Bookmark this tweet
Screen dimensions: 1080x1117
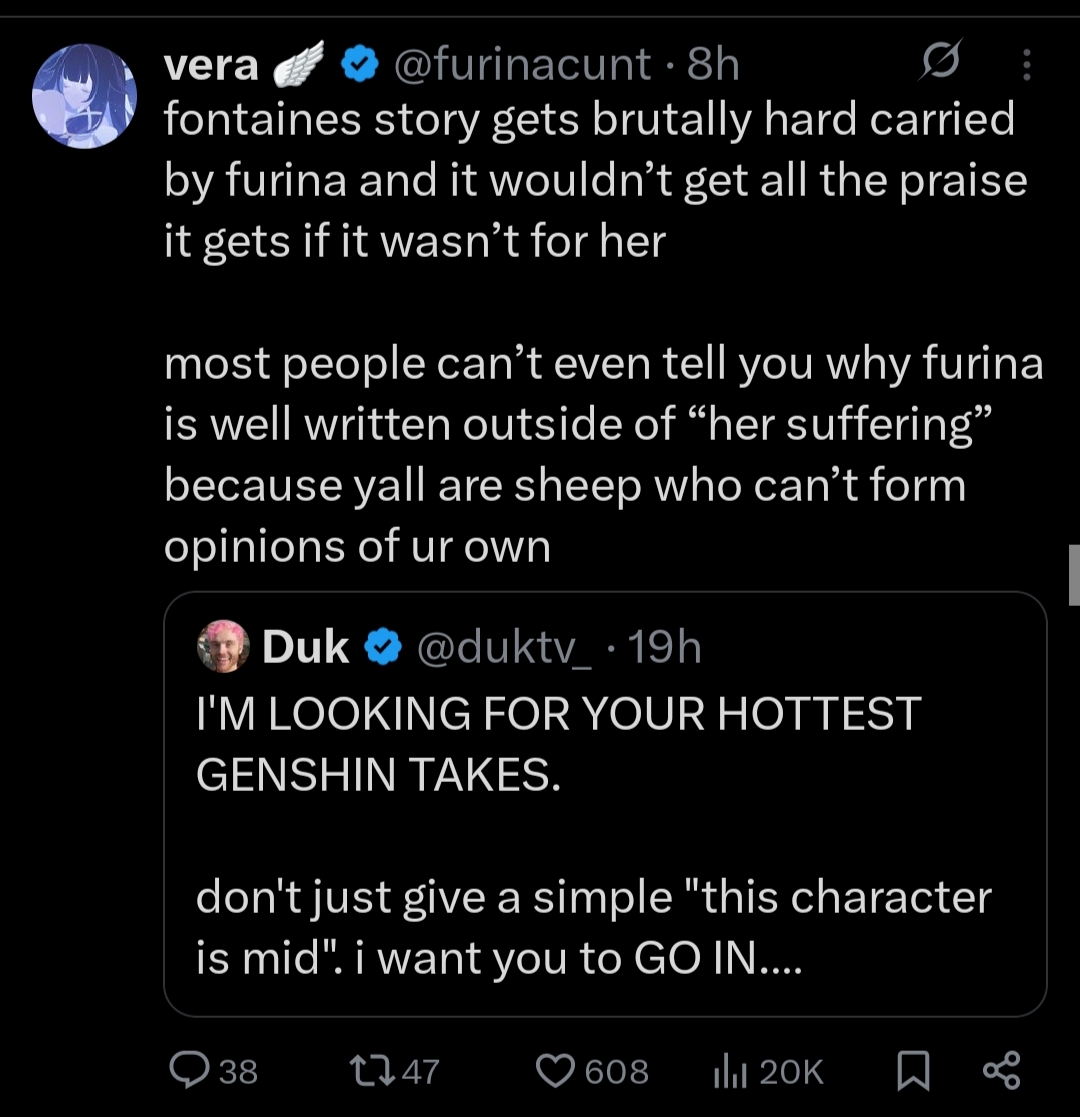[x=913, y=1071]
